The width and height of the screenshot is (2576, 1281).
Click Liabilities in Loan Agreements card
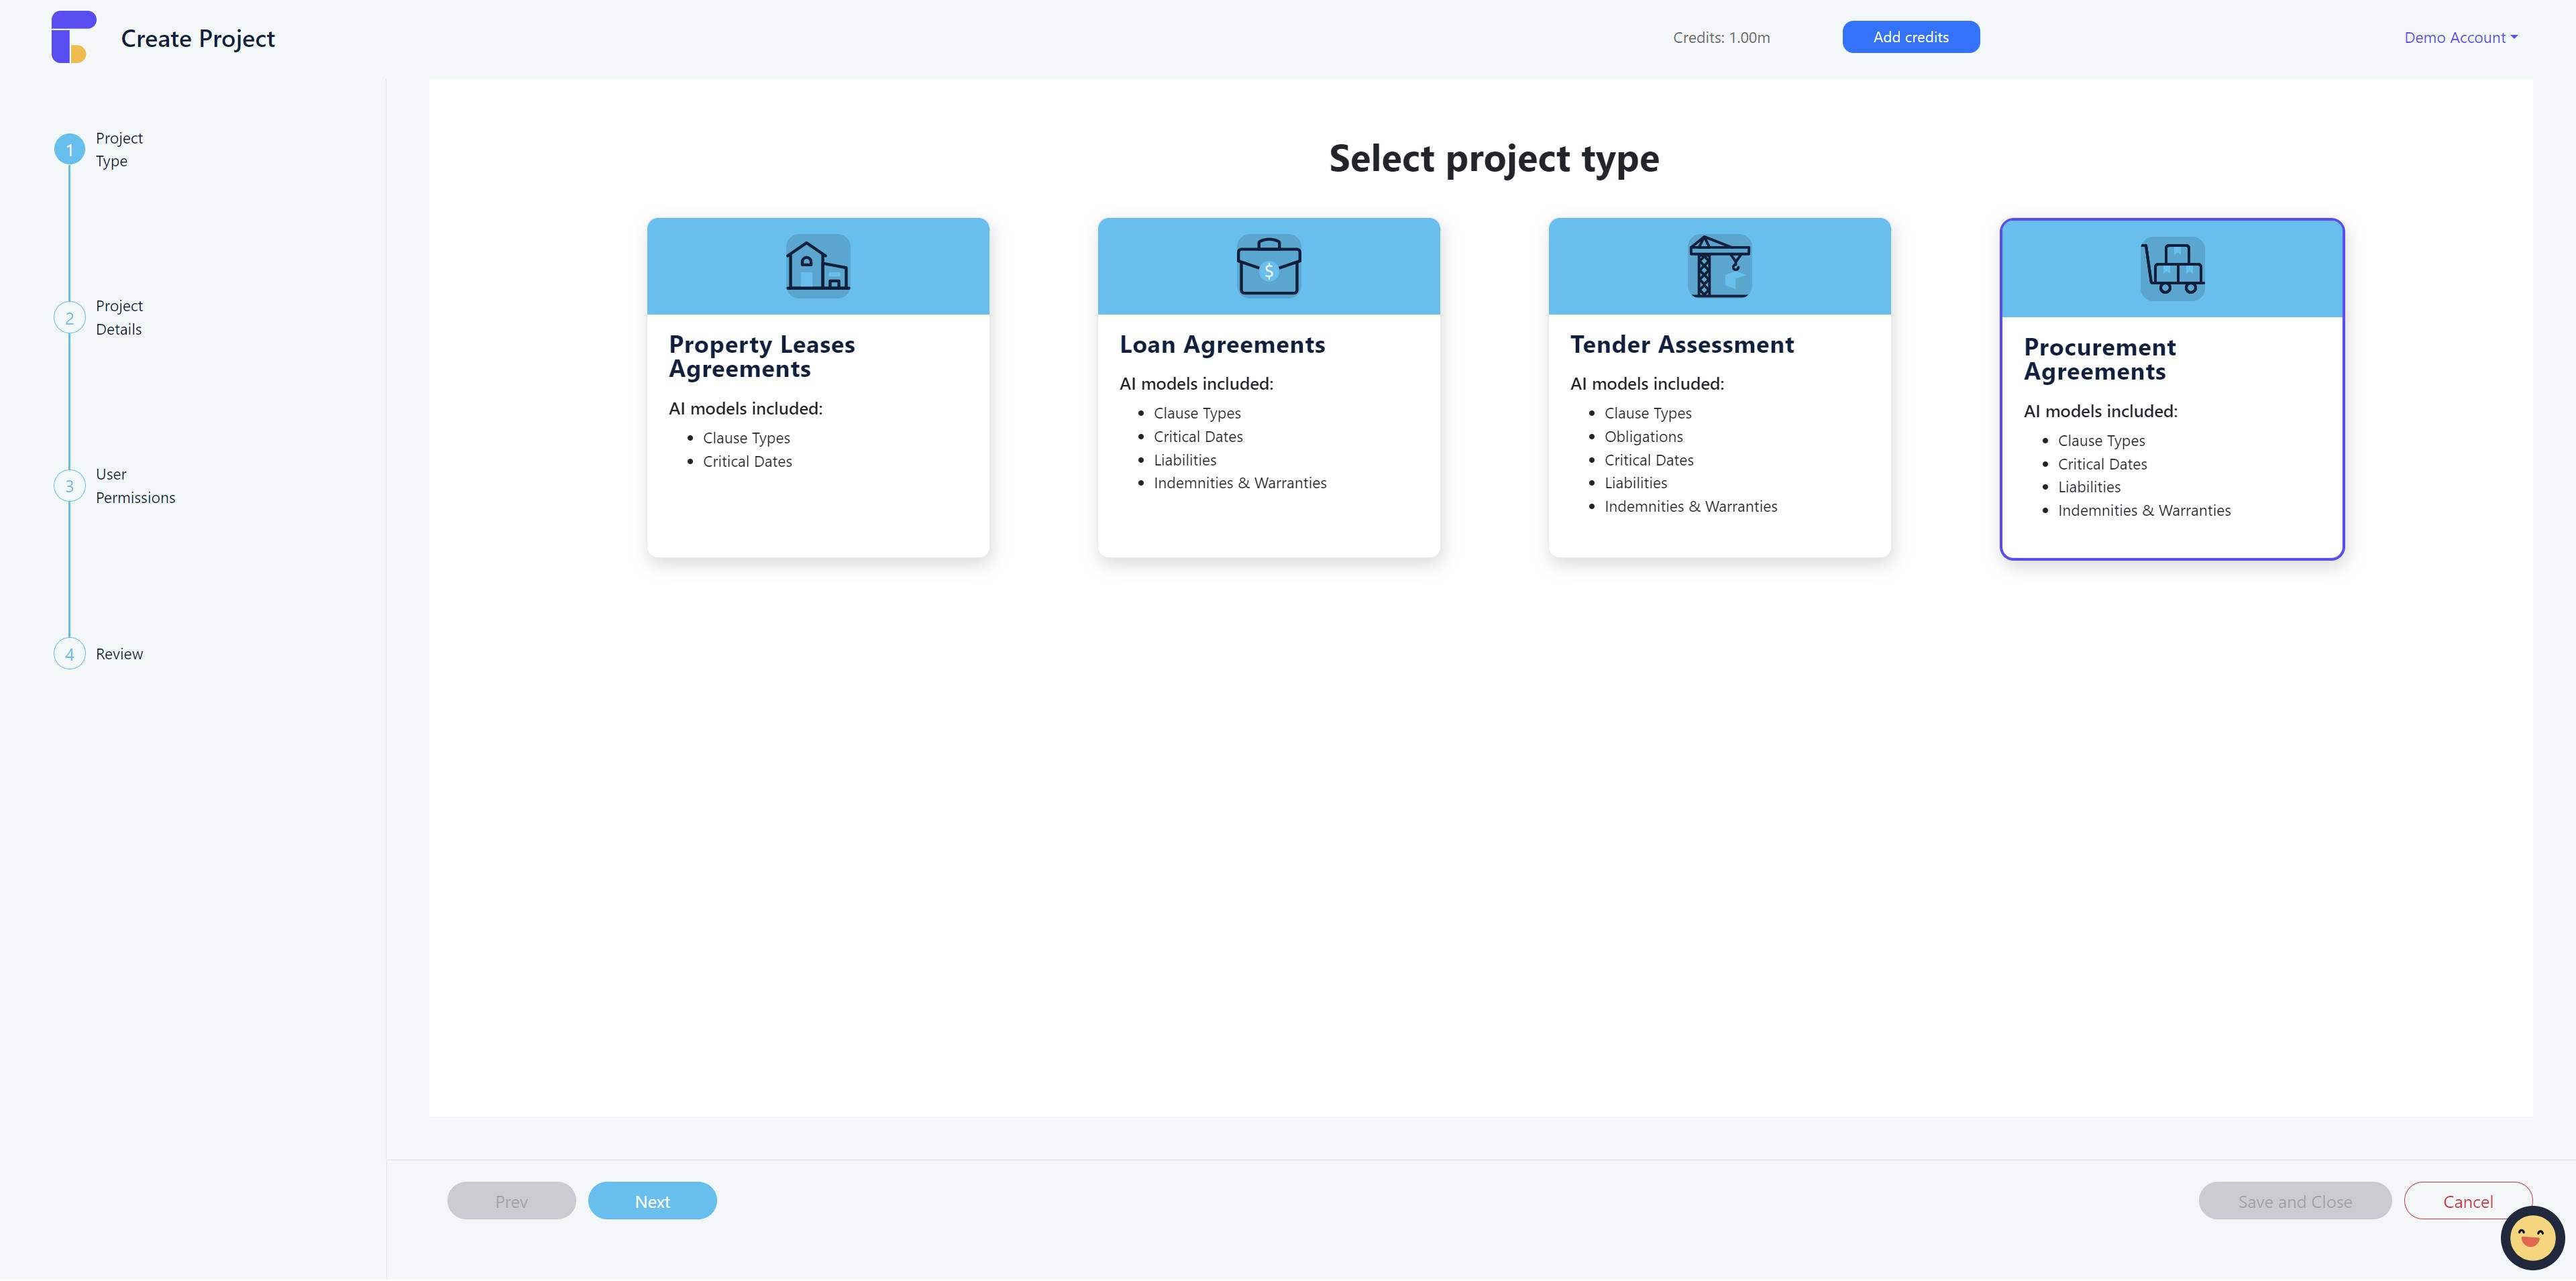click(x=1185, y=460)
